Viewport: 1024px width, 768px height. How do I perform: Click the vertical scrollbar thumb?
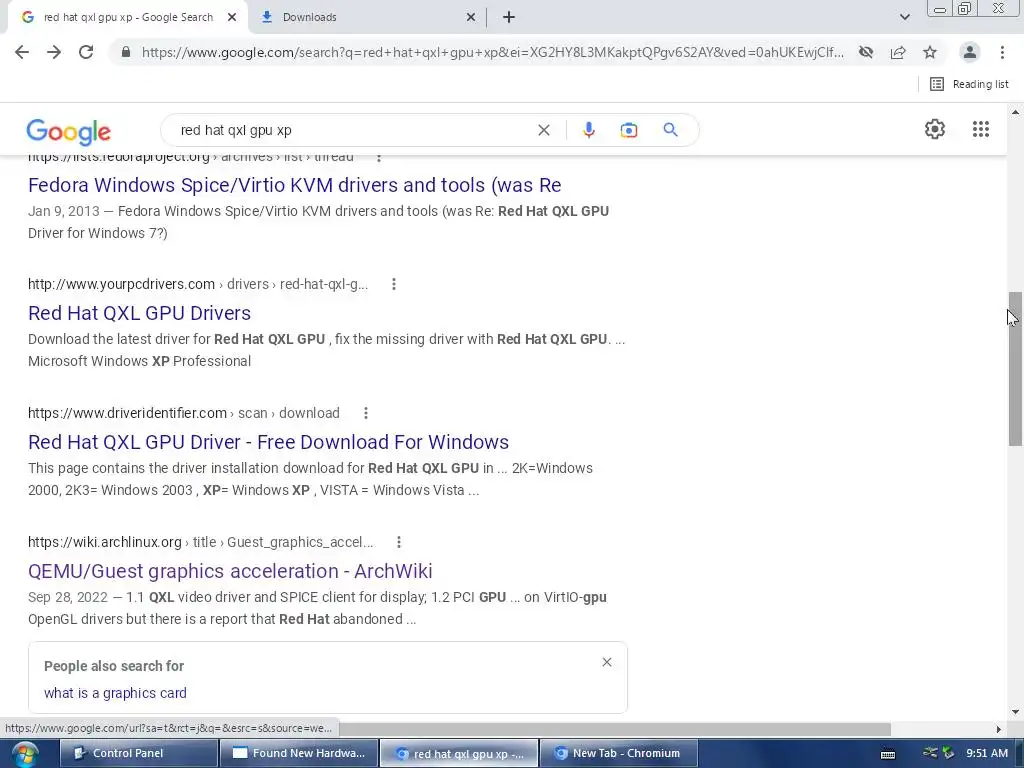coord(1015,369)
